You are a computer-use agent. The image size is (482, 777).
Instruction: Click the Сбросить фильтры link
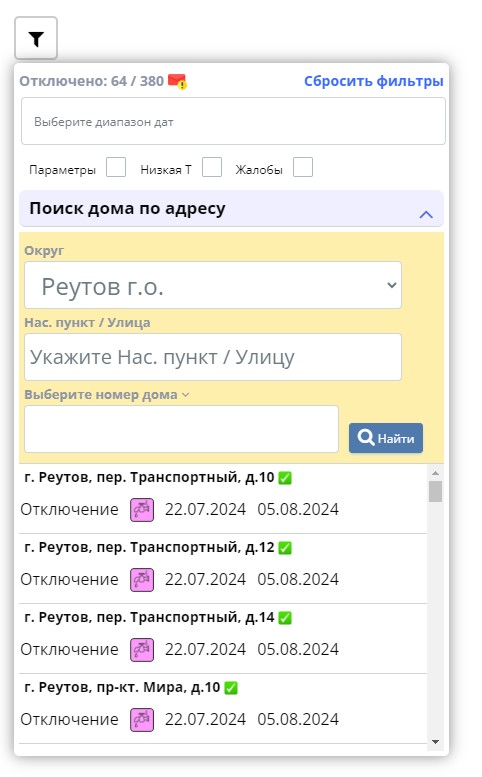coord(374,81)
